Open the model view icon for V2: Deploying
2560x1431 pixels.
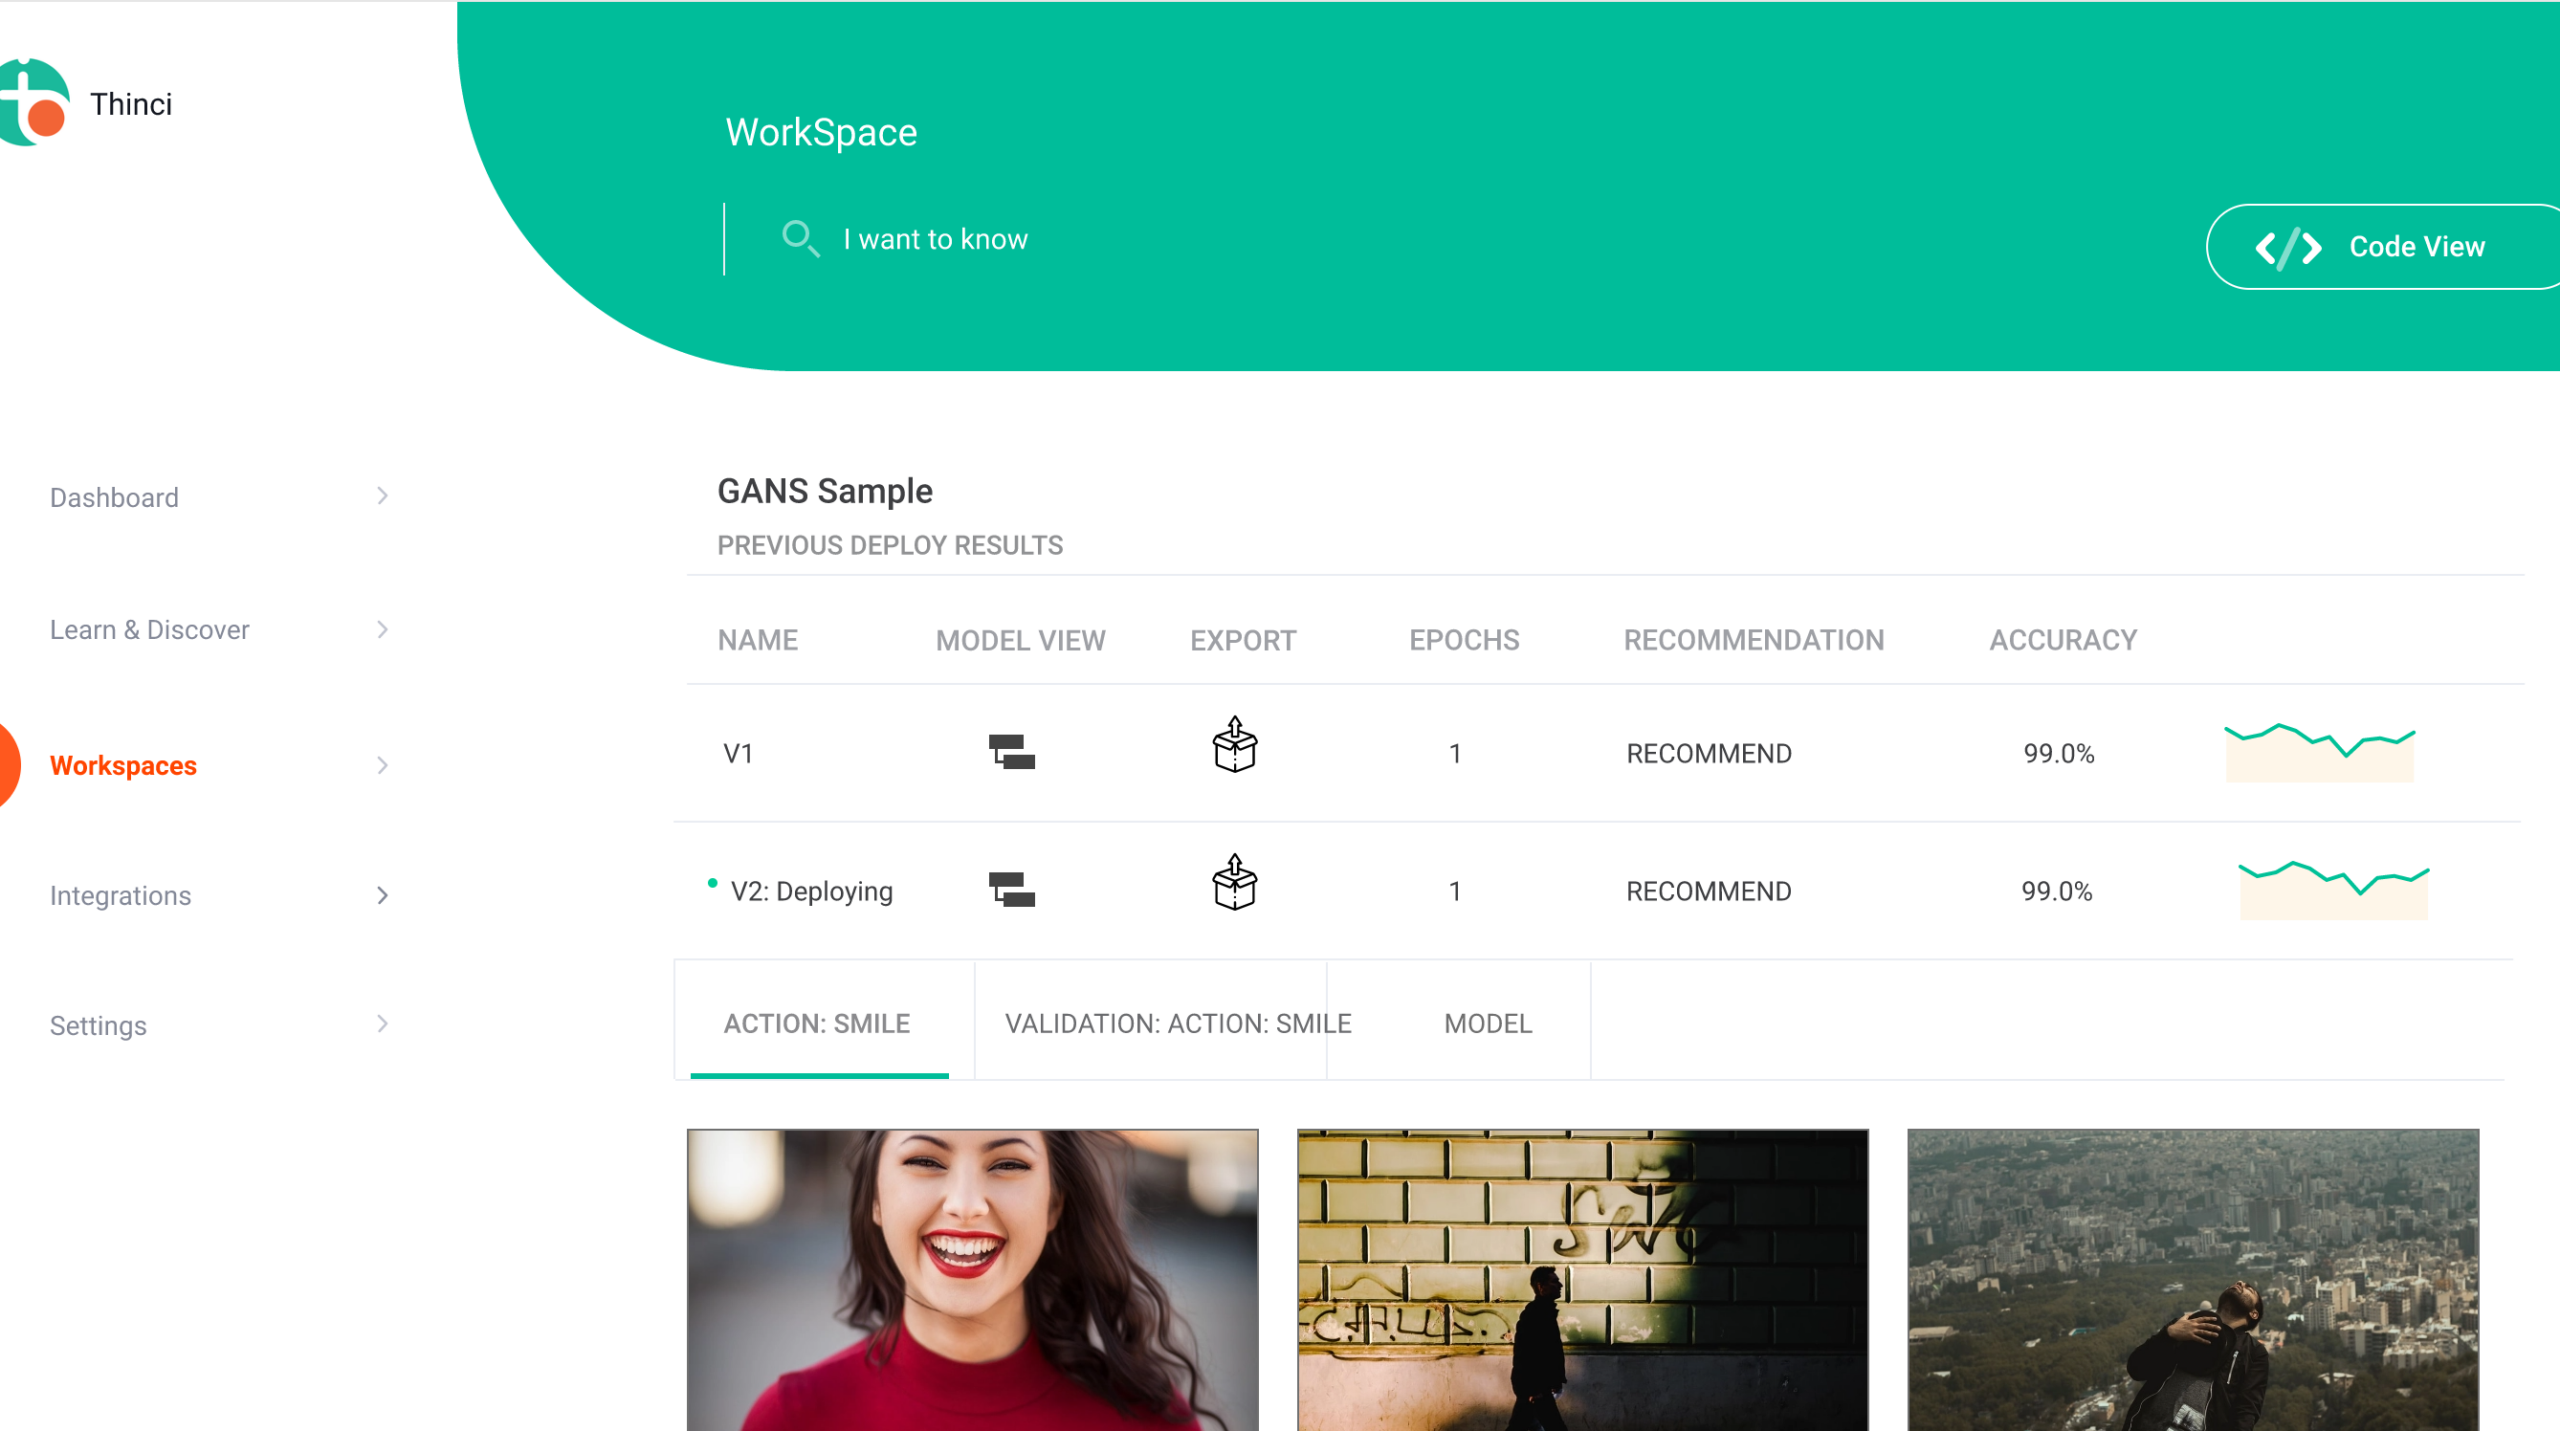click(1011, 890)
